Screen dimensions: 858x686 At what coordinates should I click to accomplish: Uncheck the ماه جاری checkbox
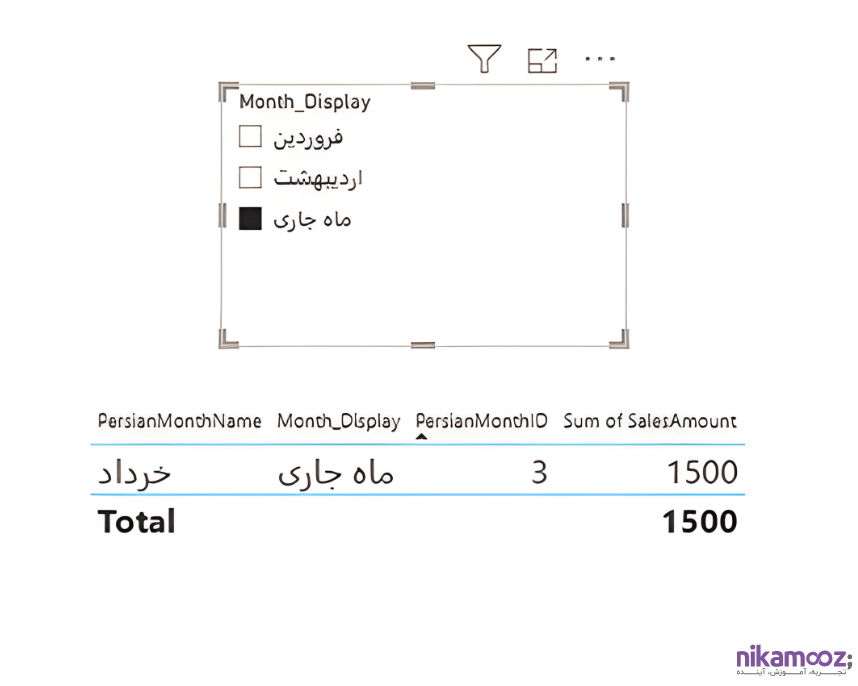coord(250,219)
